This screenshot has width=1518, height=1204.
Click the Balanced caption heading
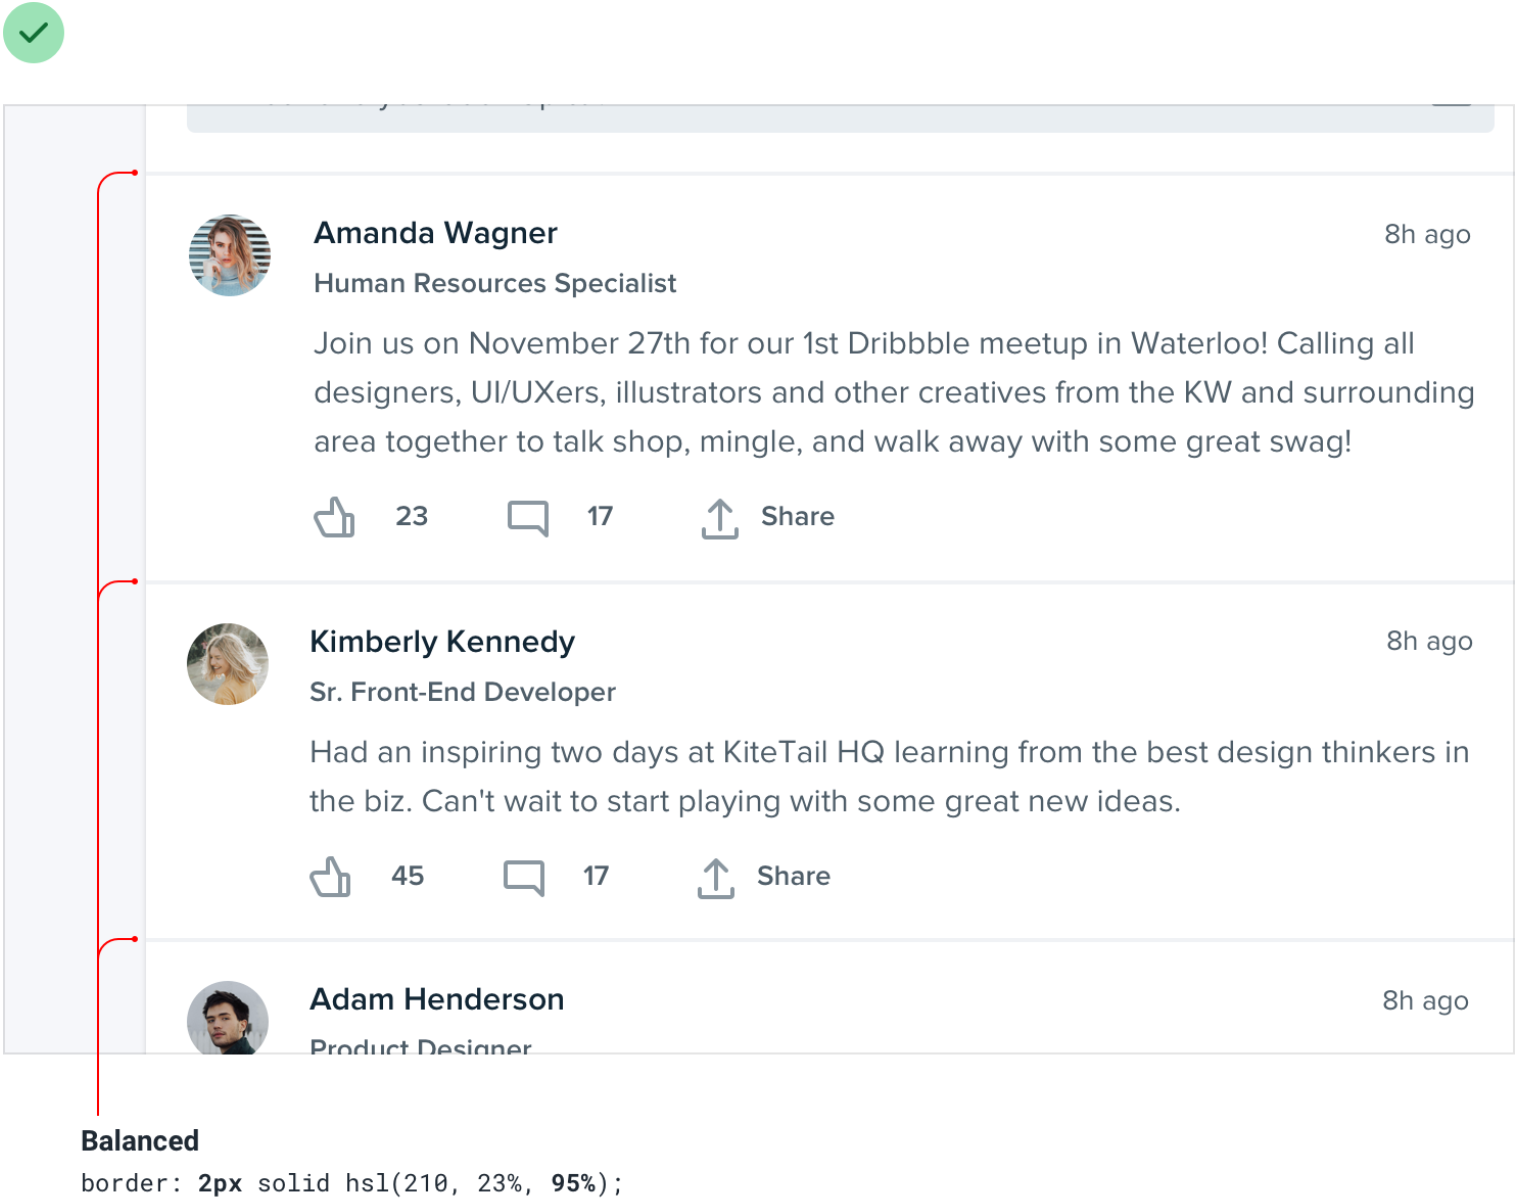click(140, 1141)
